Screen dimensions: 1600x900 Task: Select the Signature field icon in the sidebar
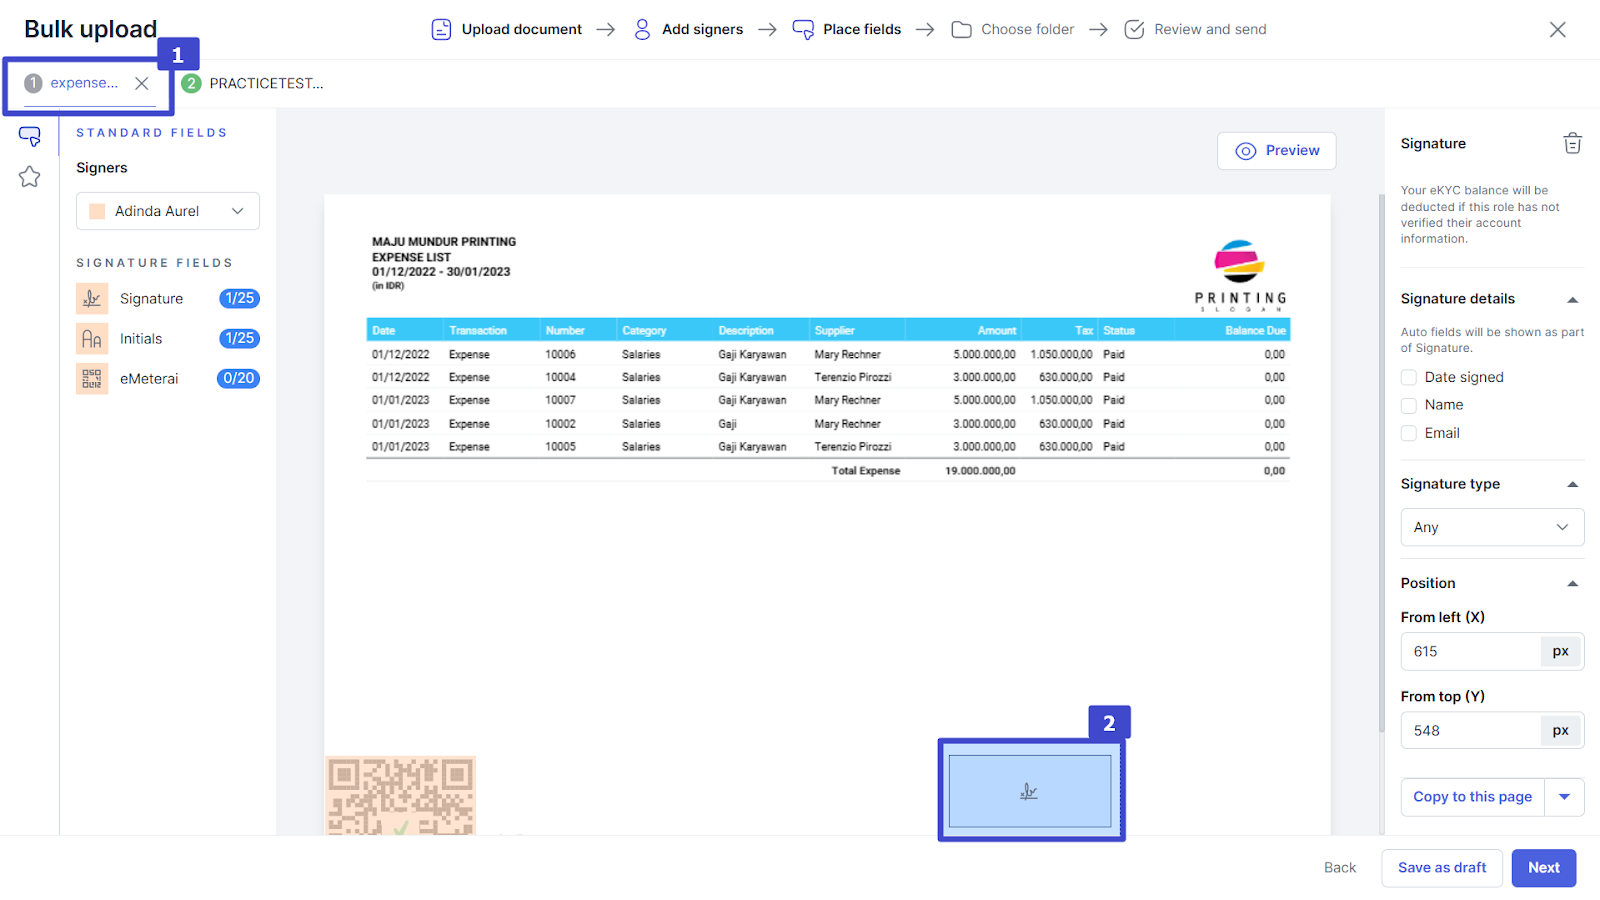pos(92,299)
